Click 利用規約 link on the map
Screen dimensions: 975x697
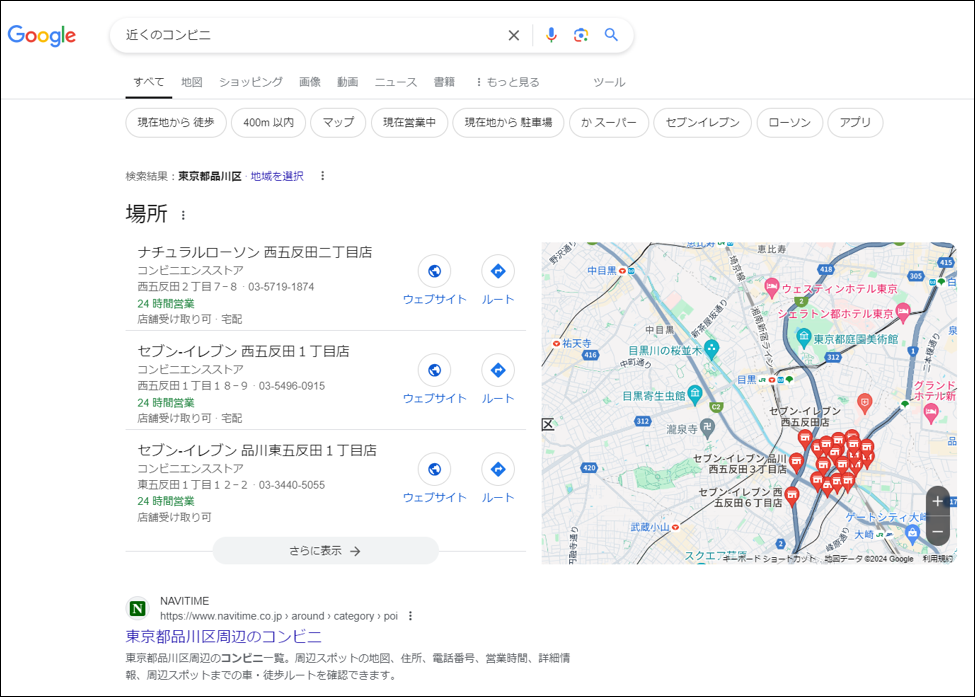[937, 559]
